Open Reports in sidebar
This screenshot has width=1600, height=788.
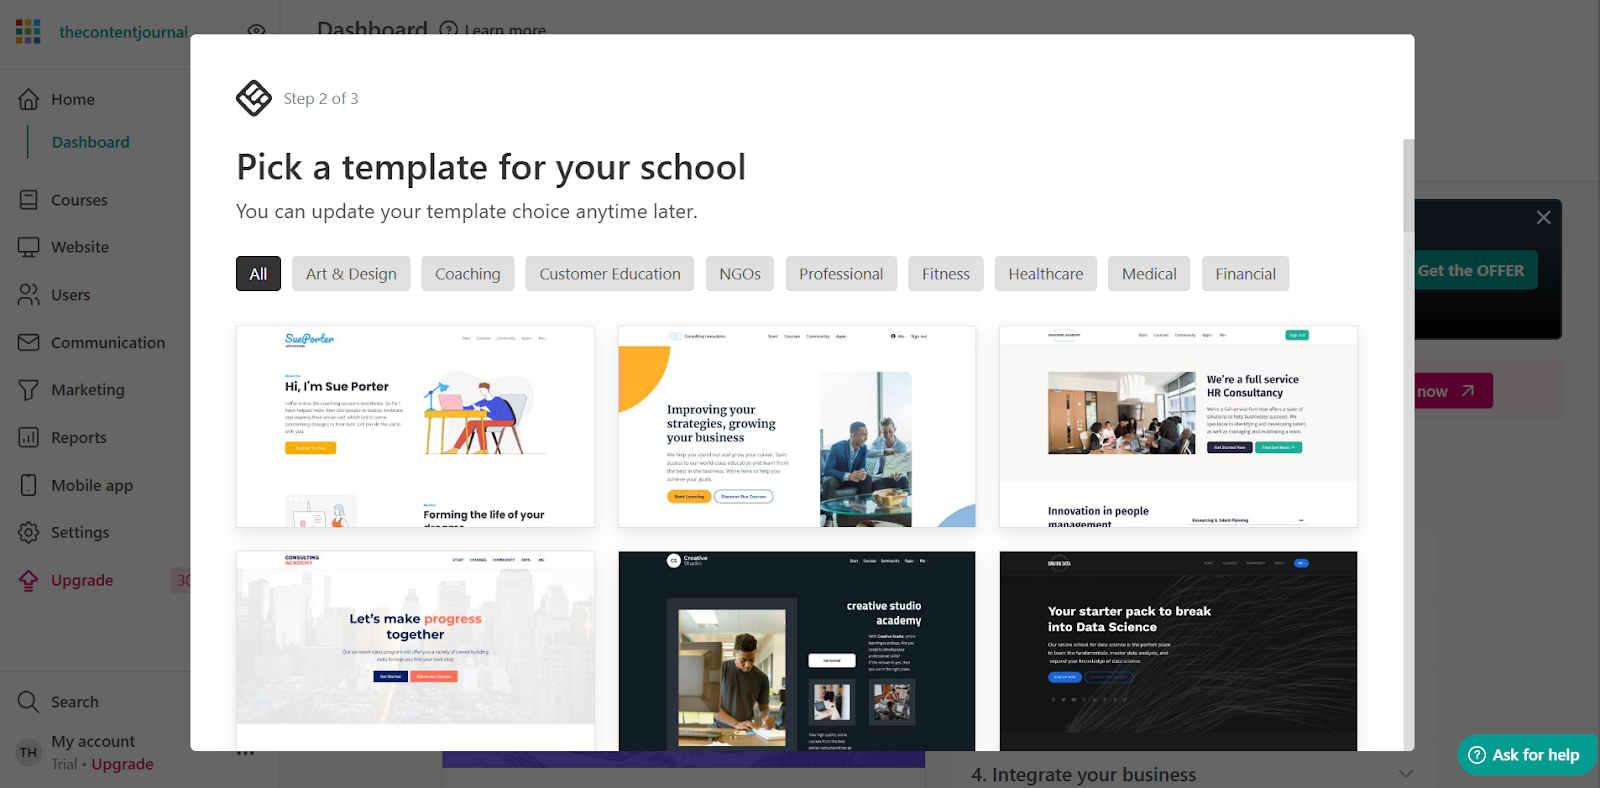click(x=79, y=437)
